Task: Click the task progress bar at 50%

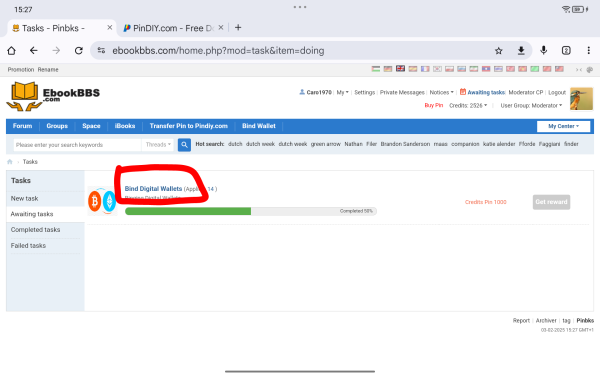Action: point(251,211)
